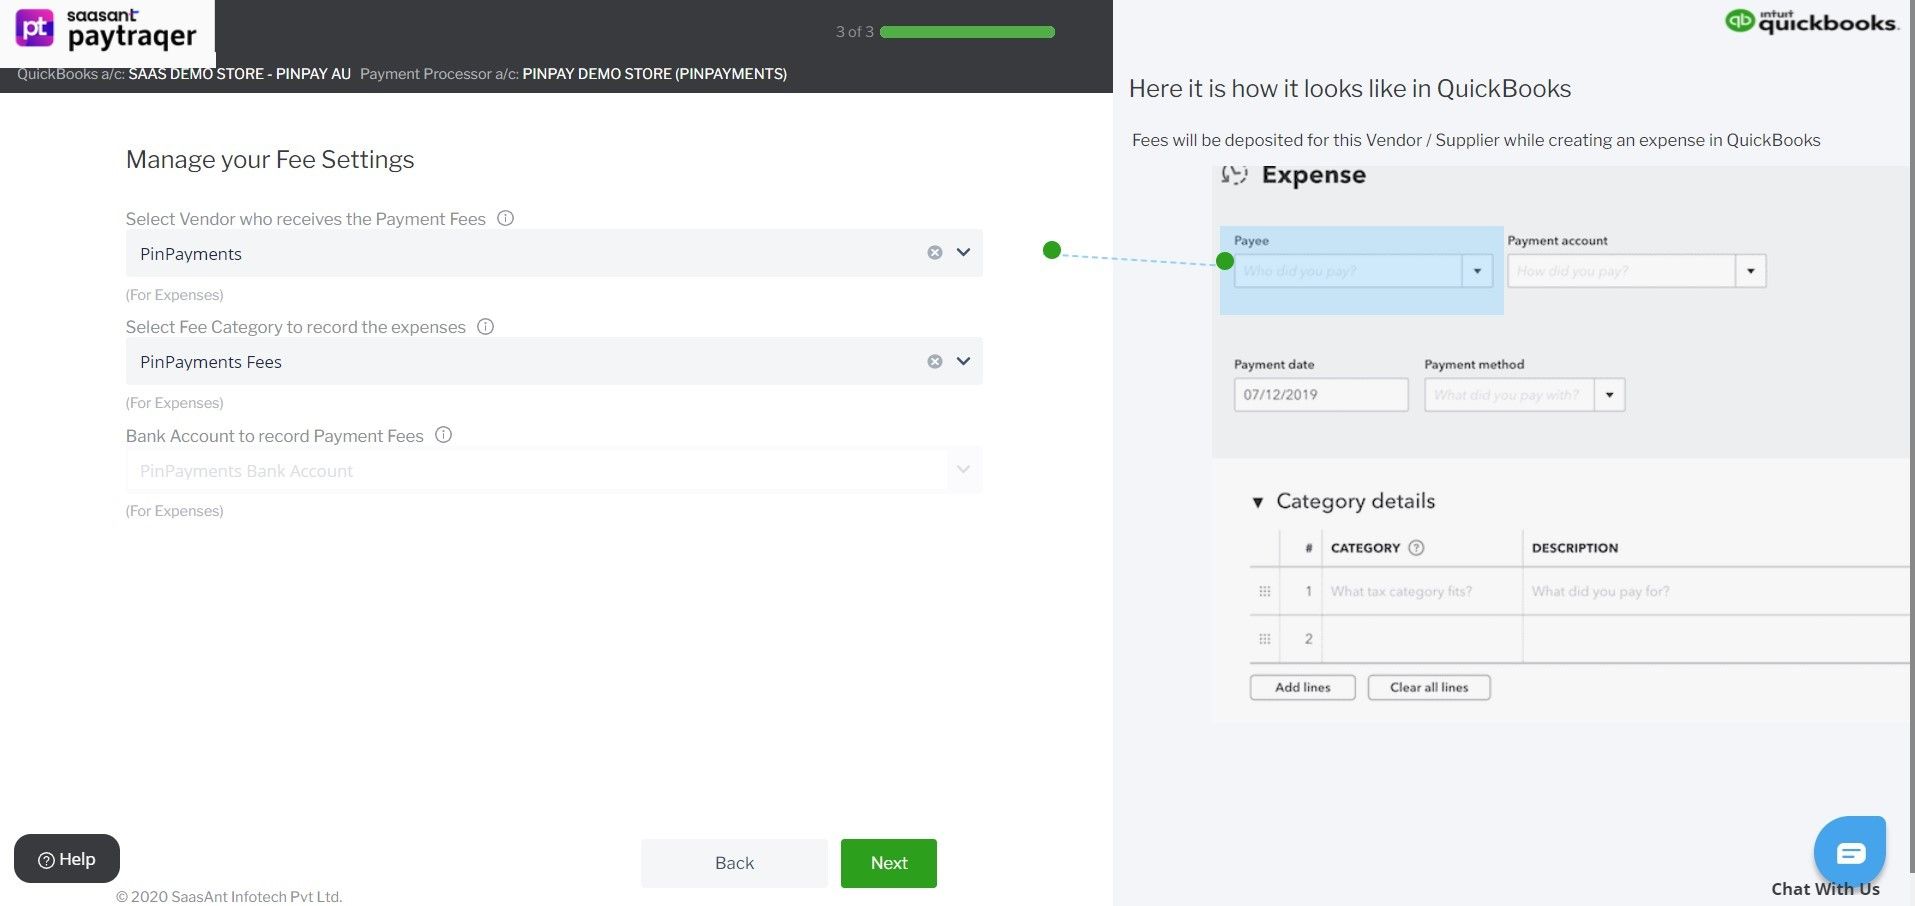Click the Back button
This screenshot has height=906, width=1915.
click(x=734, y=863)
